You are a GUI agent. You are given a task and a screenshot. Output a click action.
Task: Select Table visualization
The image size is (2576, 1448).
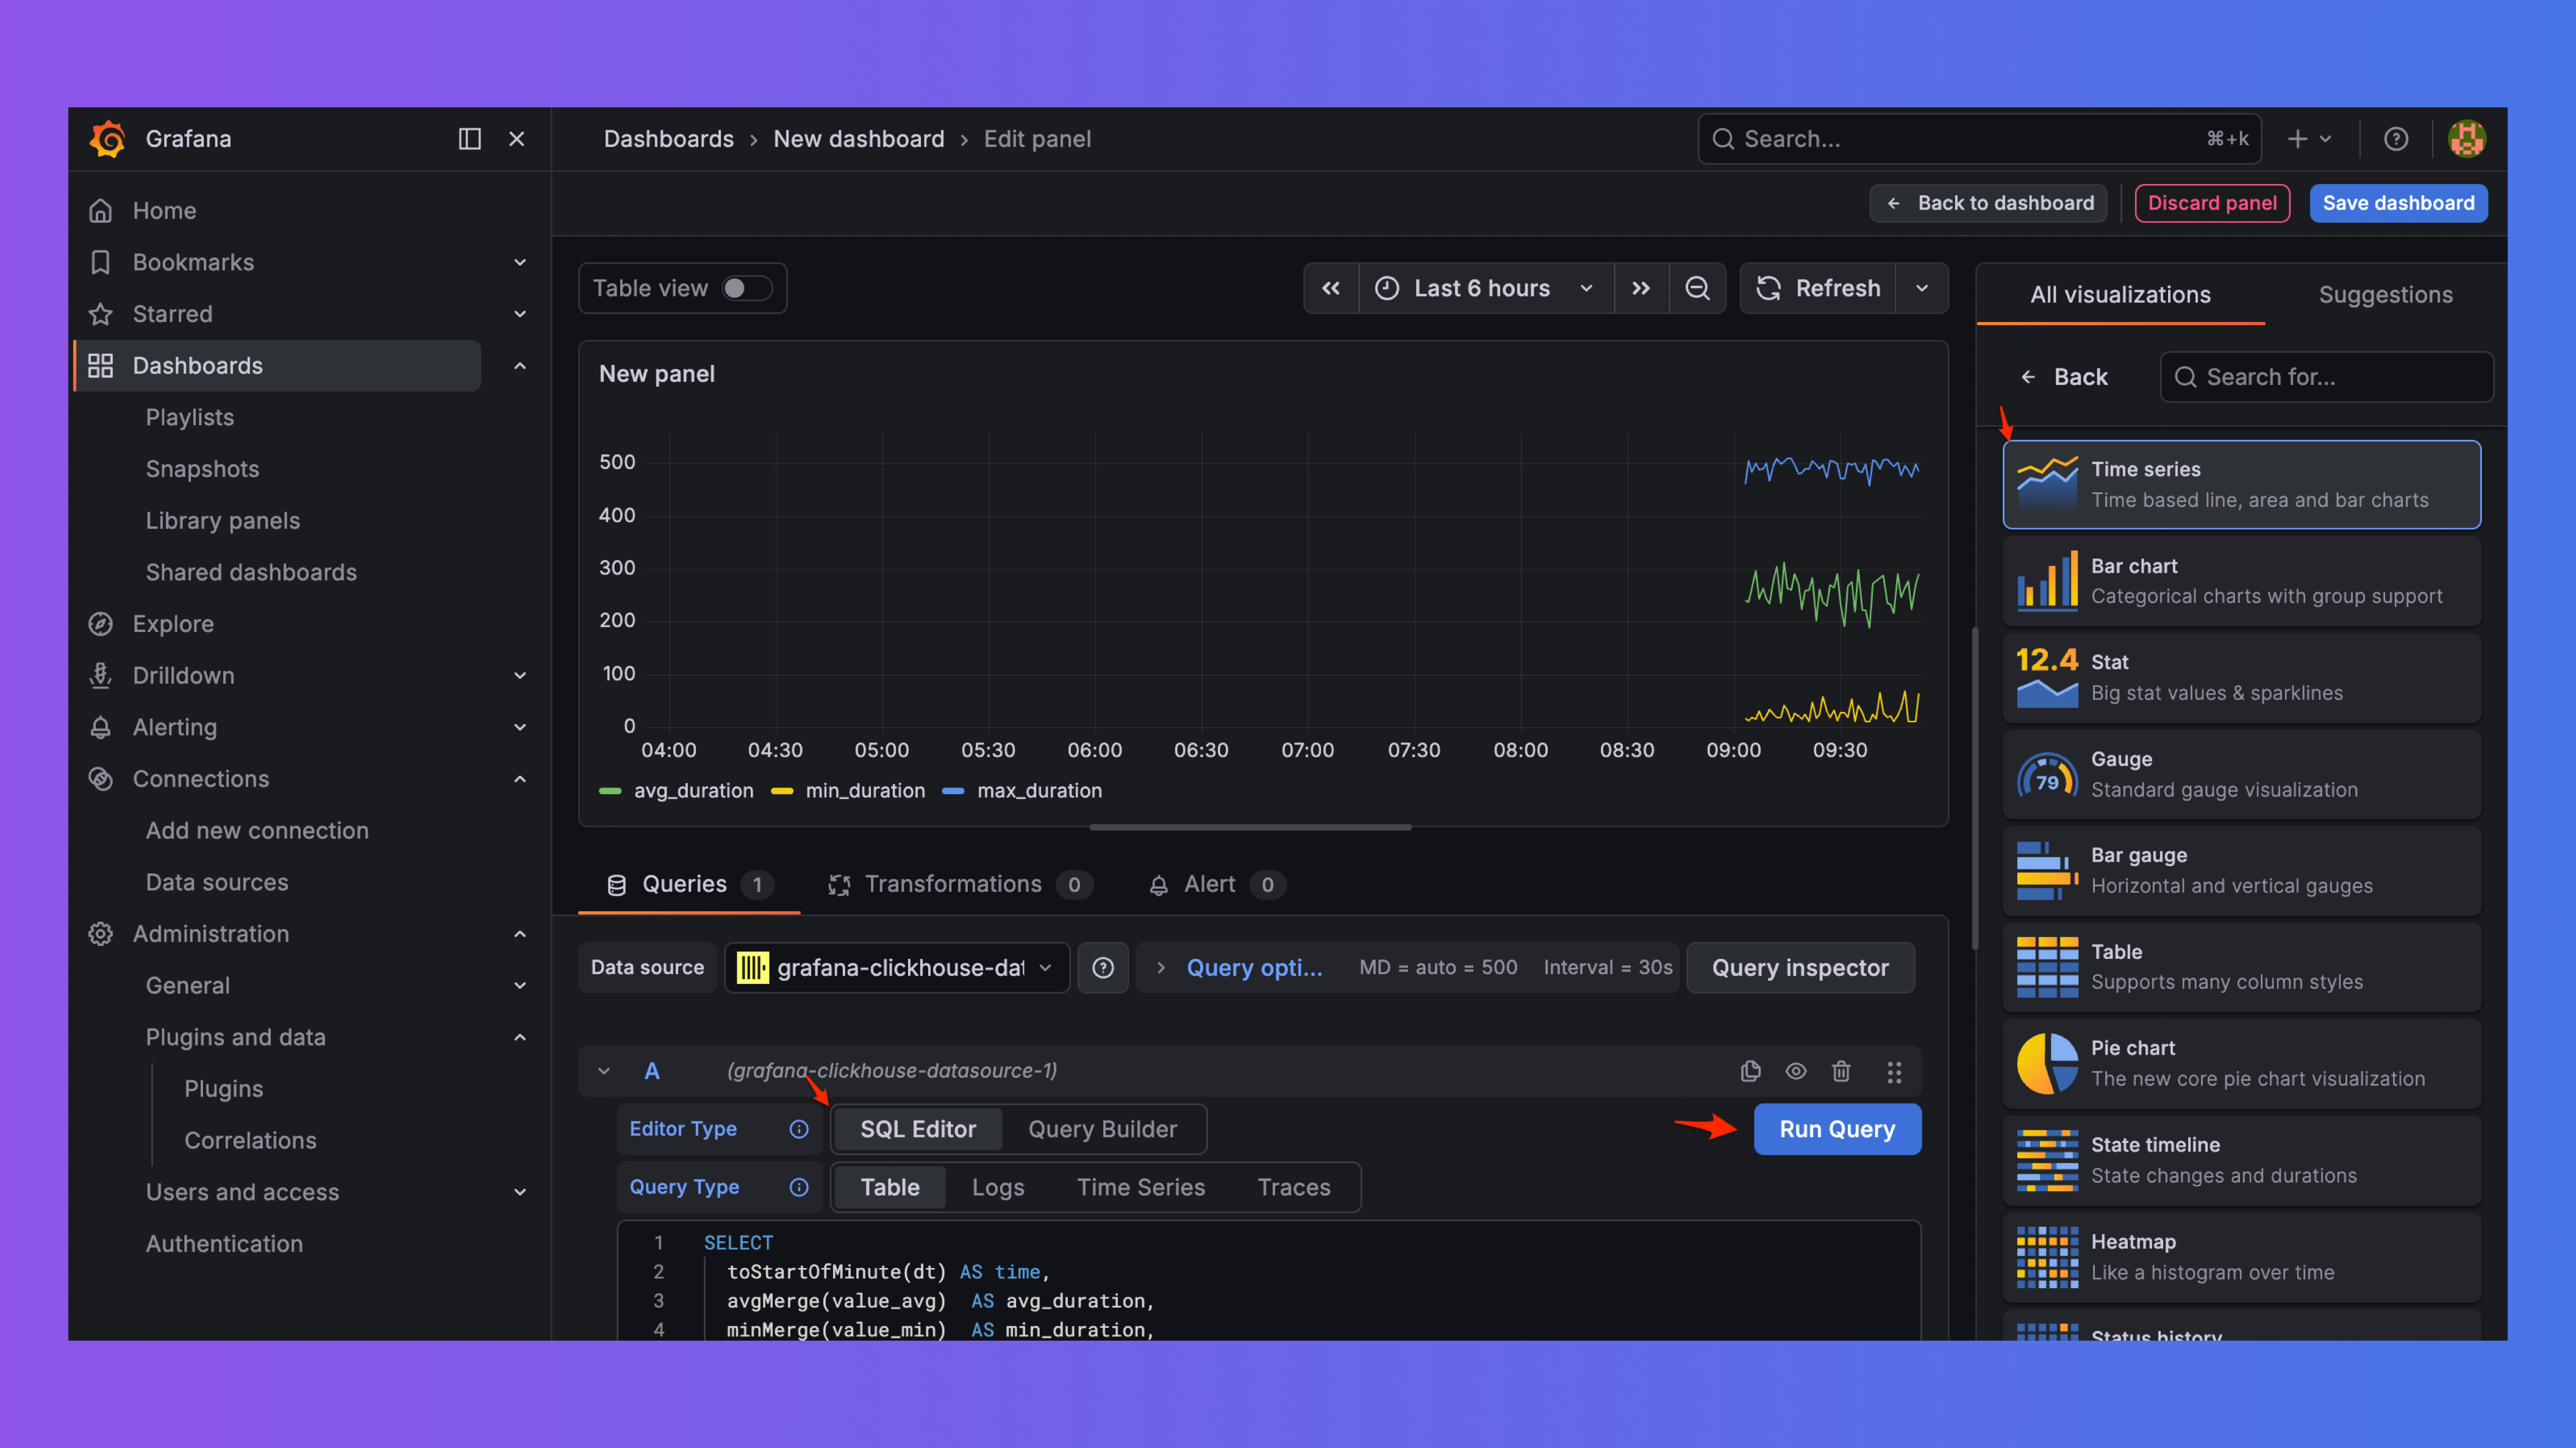coord(2241,967)
